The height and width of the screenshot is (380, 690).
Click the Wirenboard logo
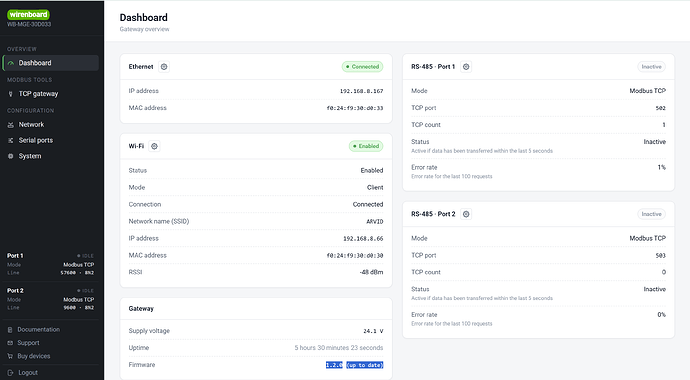28,15
